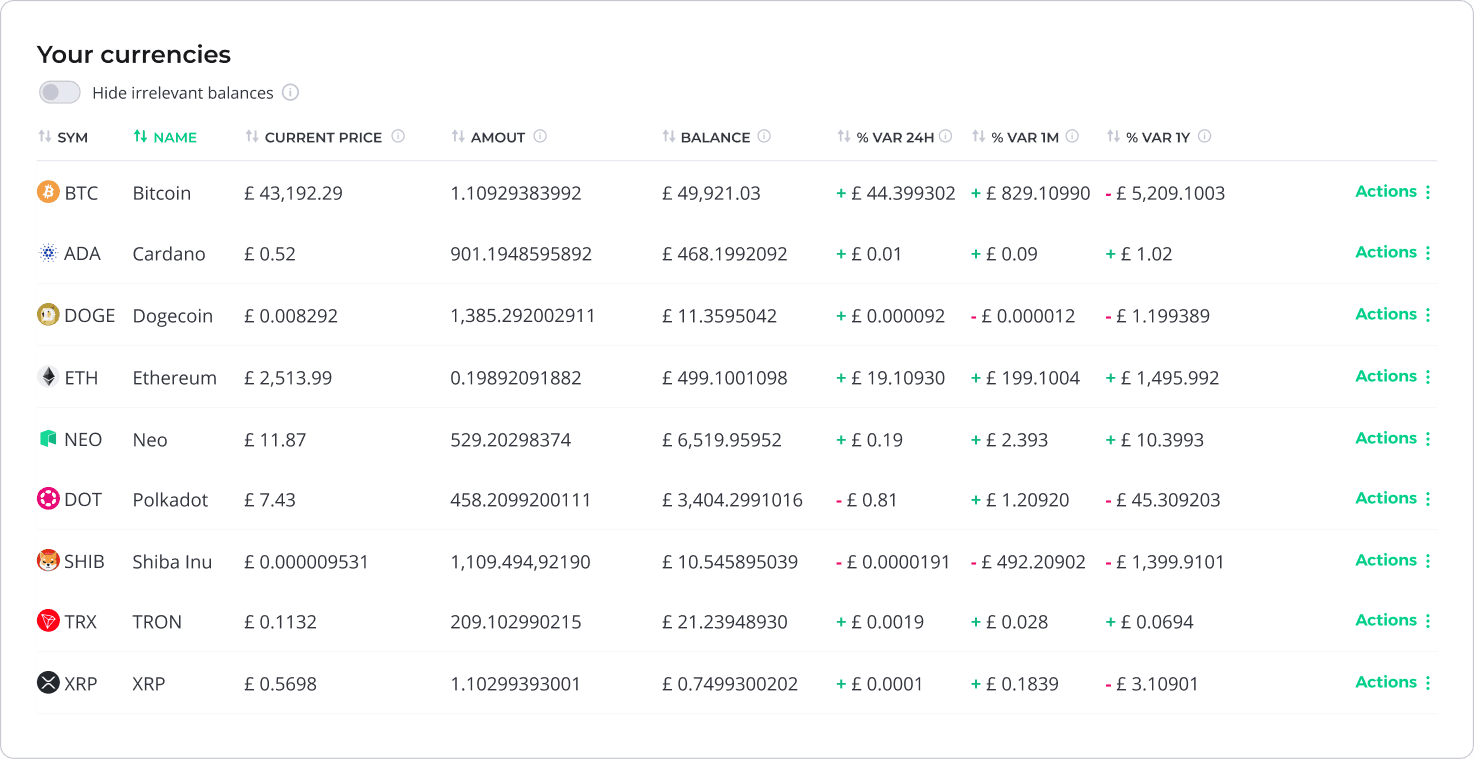This screenshot has width=1474, height=759.
Task: Click Actions for the Cardano row
Action: [x=1385, y=253]
